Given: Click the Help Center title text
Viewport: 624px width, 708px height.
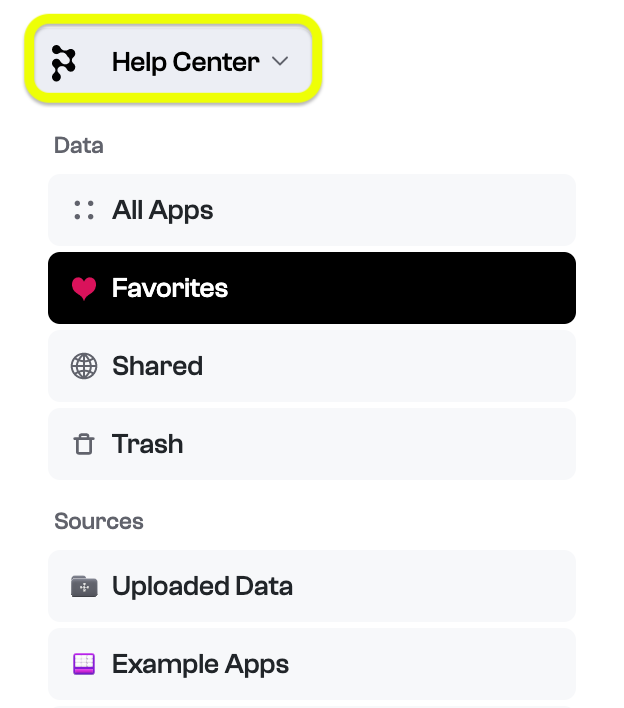Looking at the screenshot, I should [186, 62].
